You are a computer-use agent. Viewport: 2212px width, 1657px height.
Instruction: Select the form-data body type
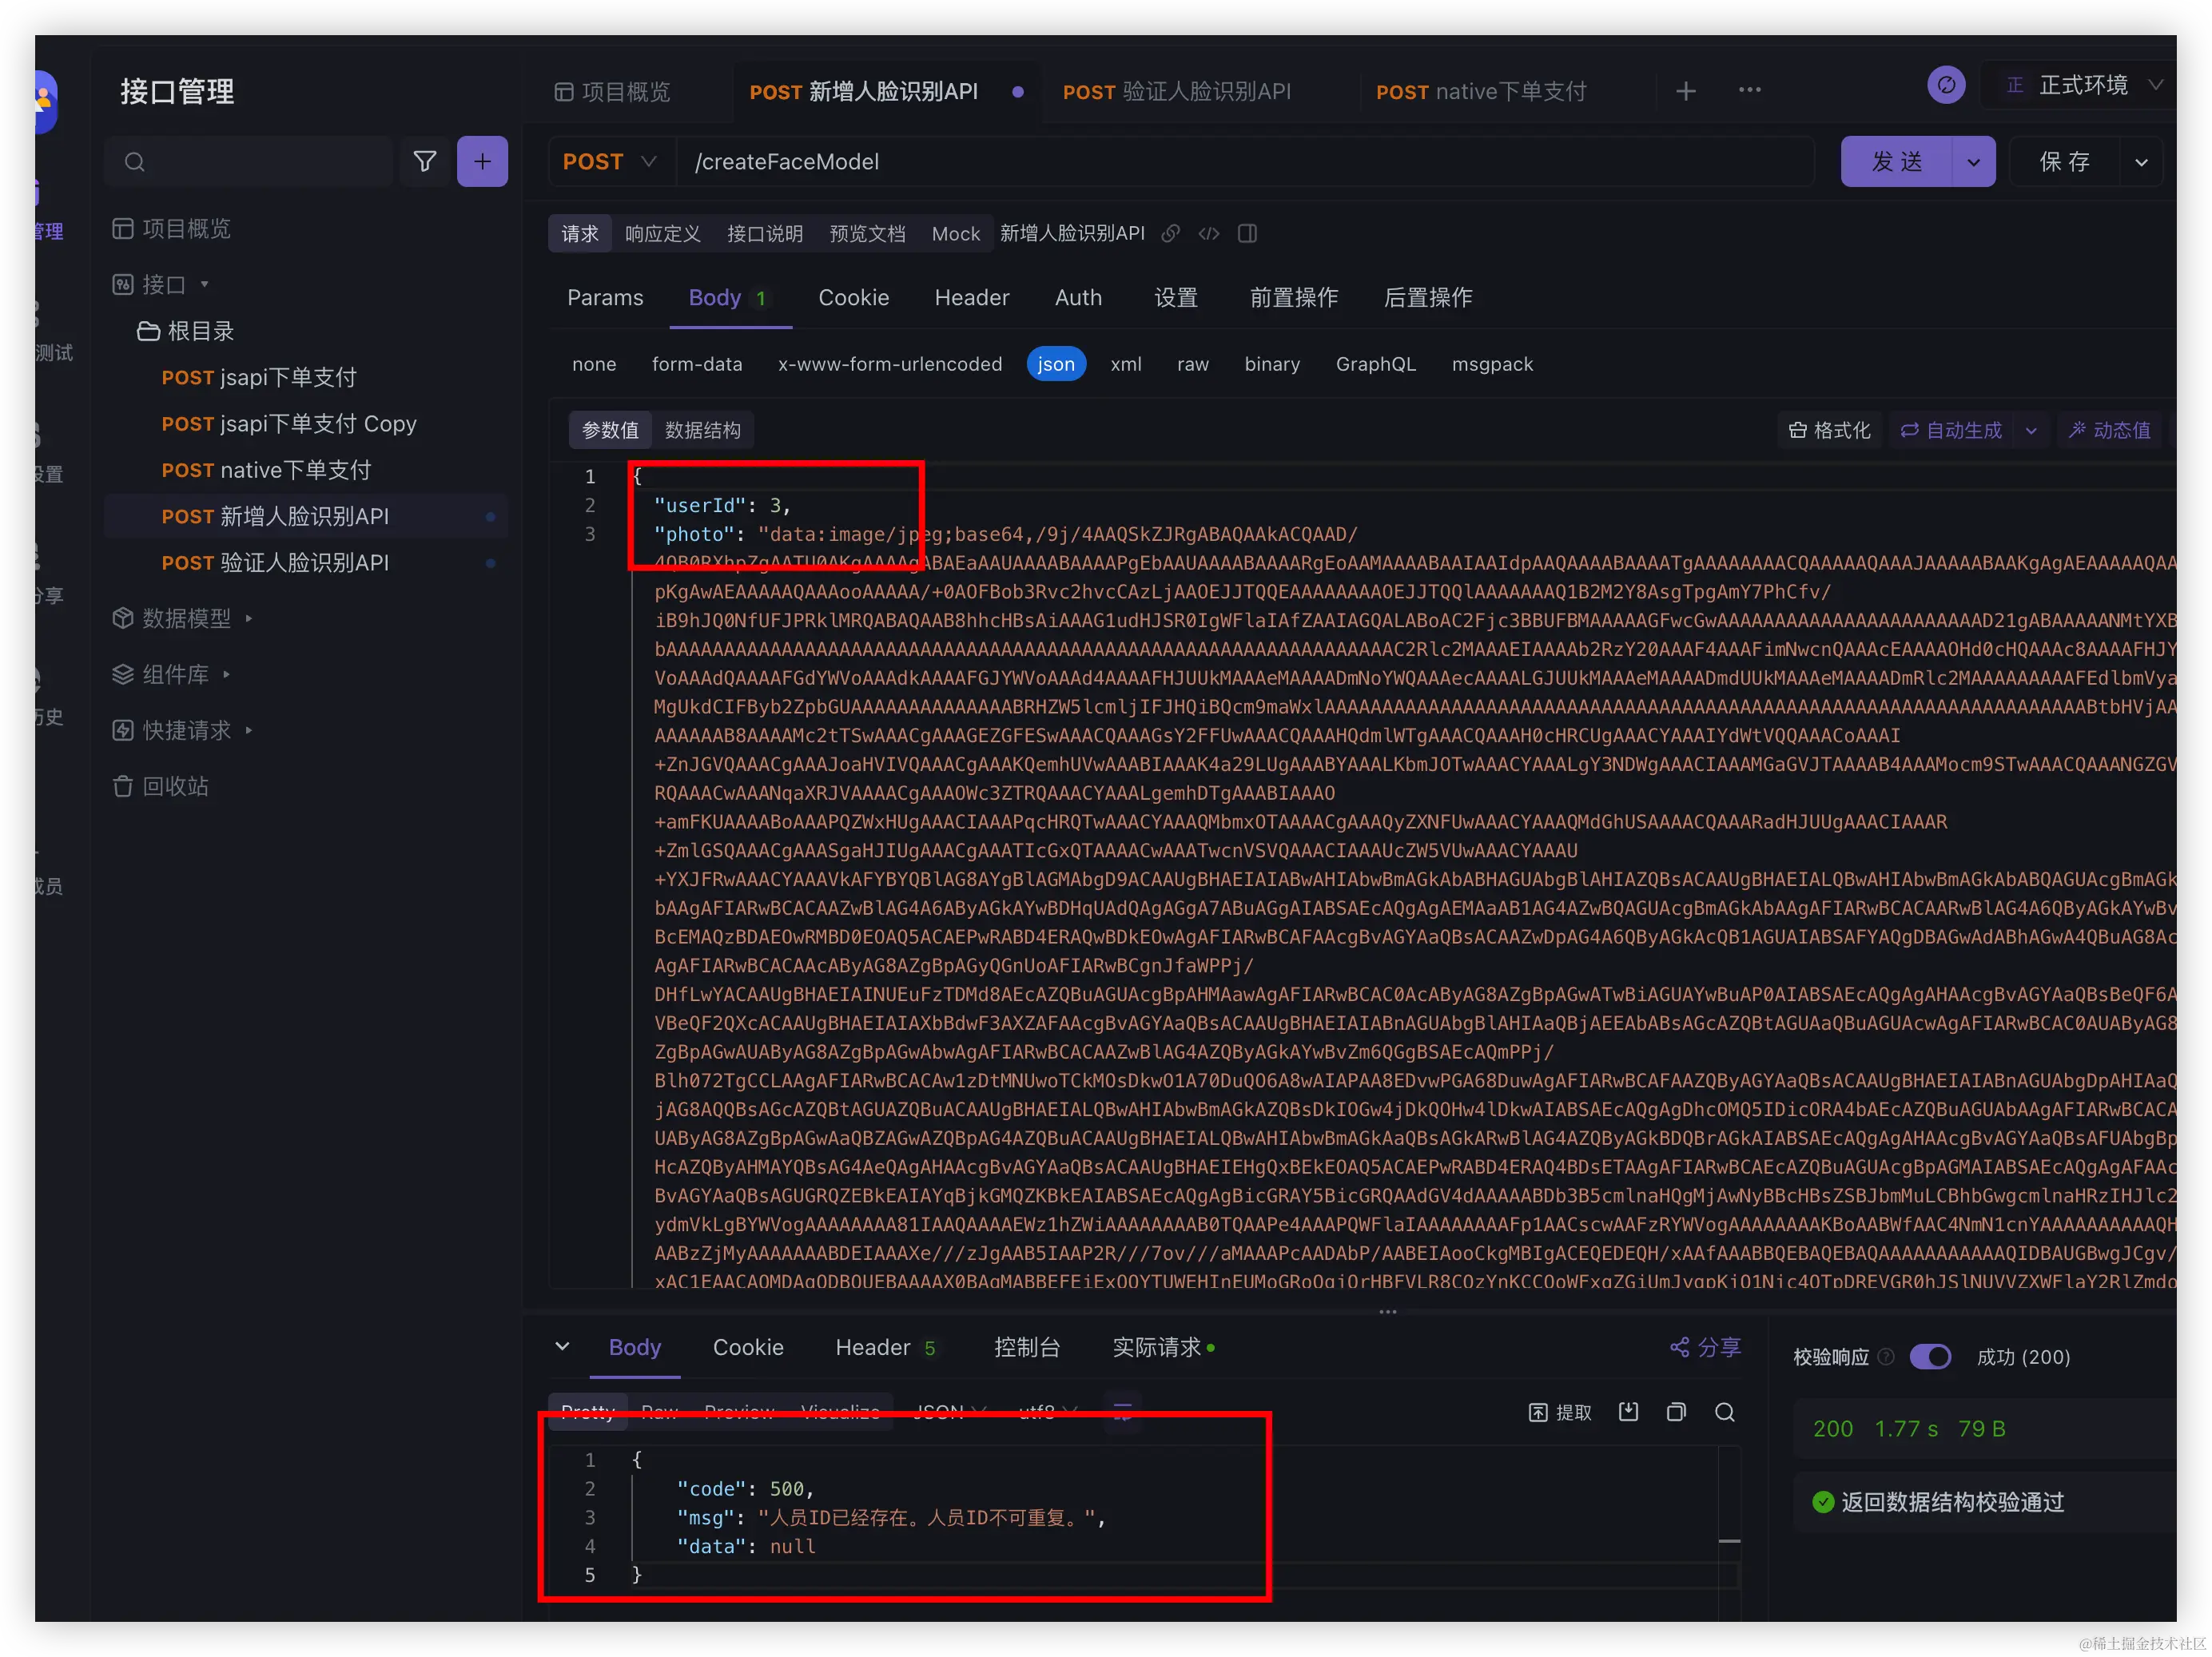click(x=697, y=364)
